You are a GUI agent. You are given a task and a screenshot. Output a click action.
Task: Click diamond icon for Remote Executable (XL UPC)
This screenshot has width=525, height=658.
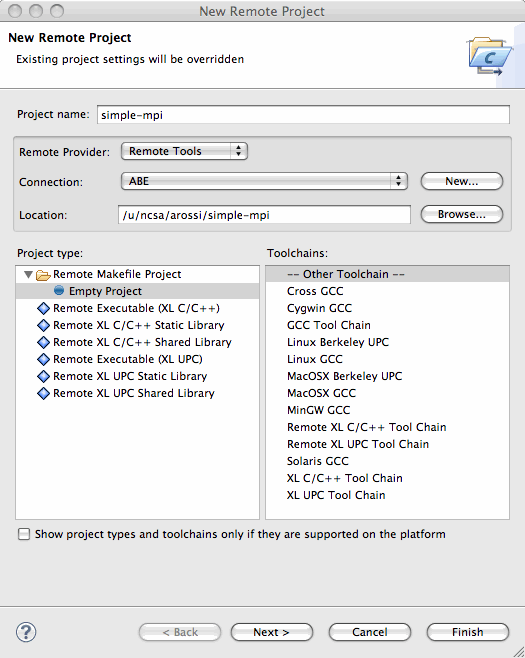43,359
